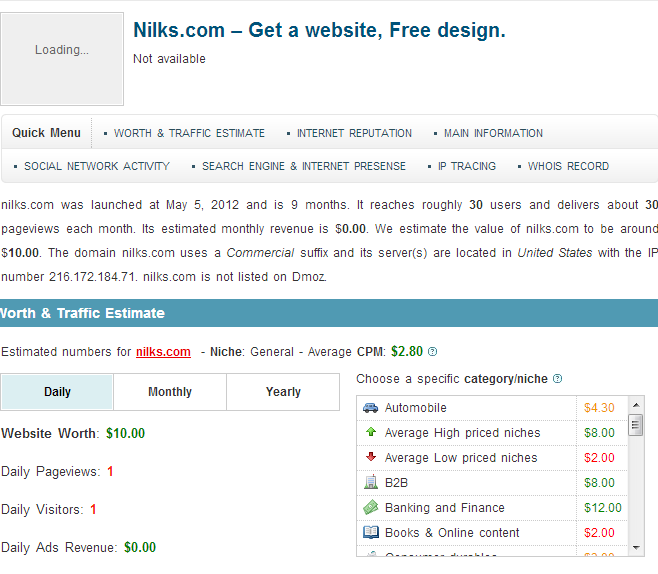Select Average Low priced niches row
658x574 pixels.
[492, 458]
